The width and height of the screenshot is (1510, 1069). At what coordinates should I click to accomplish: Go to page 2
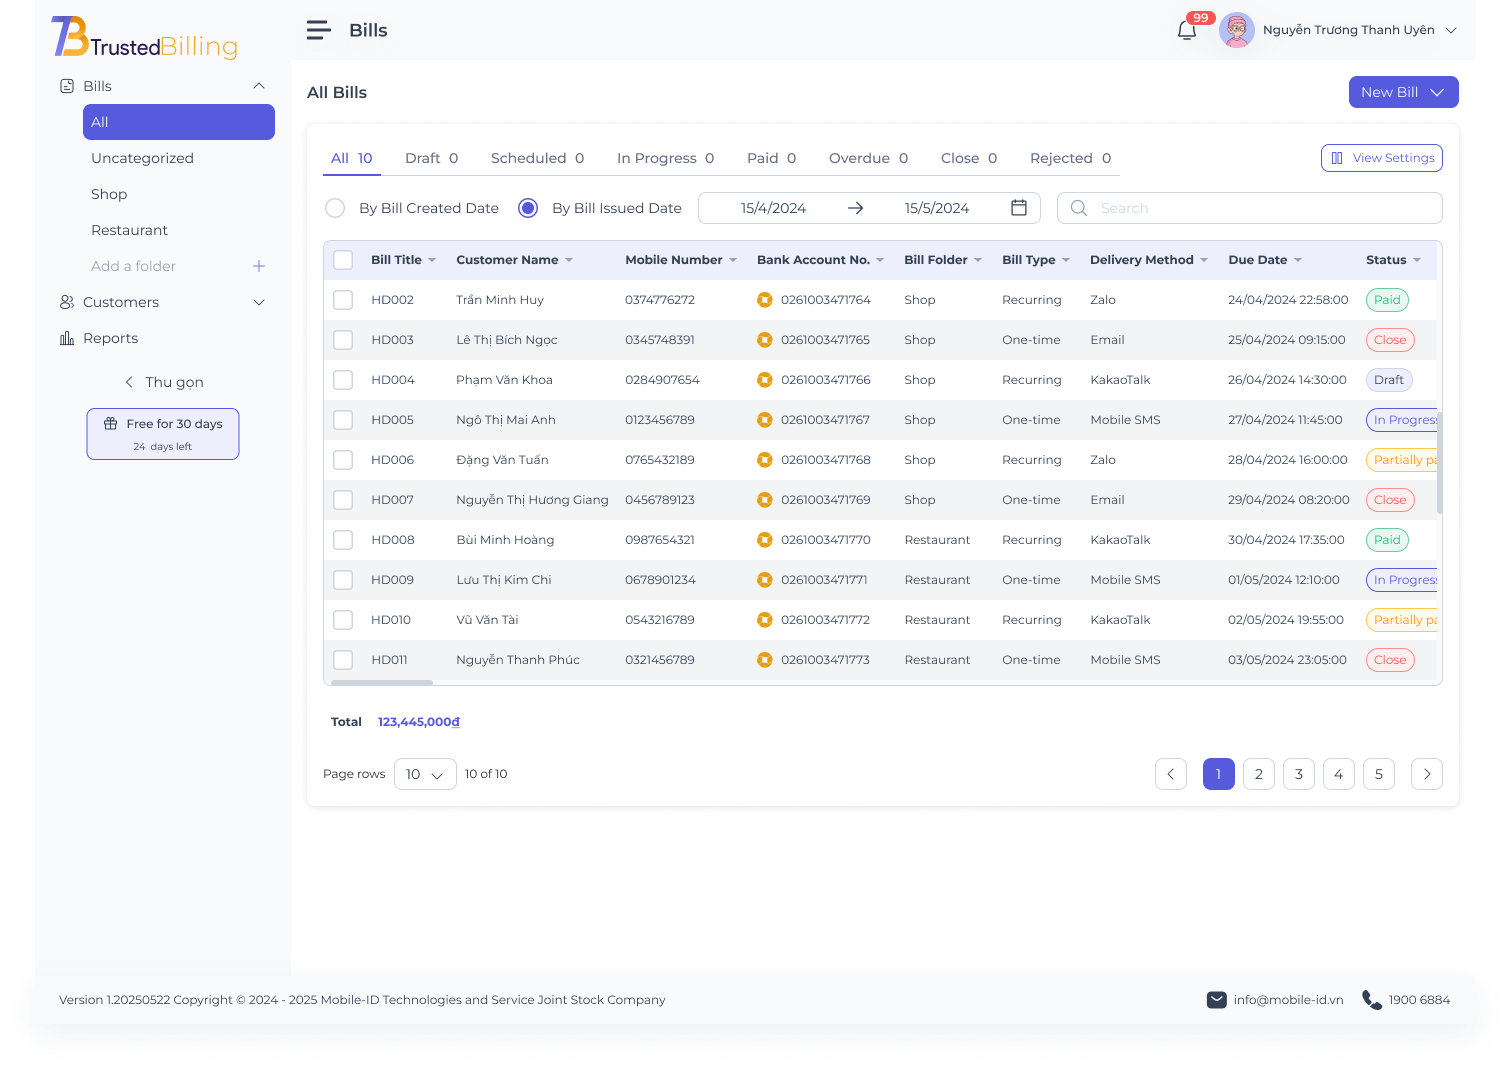pos(1259,774)
